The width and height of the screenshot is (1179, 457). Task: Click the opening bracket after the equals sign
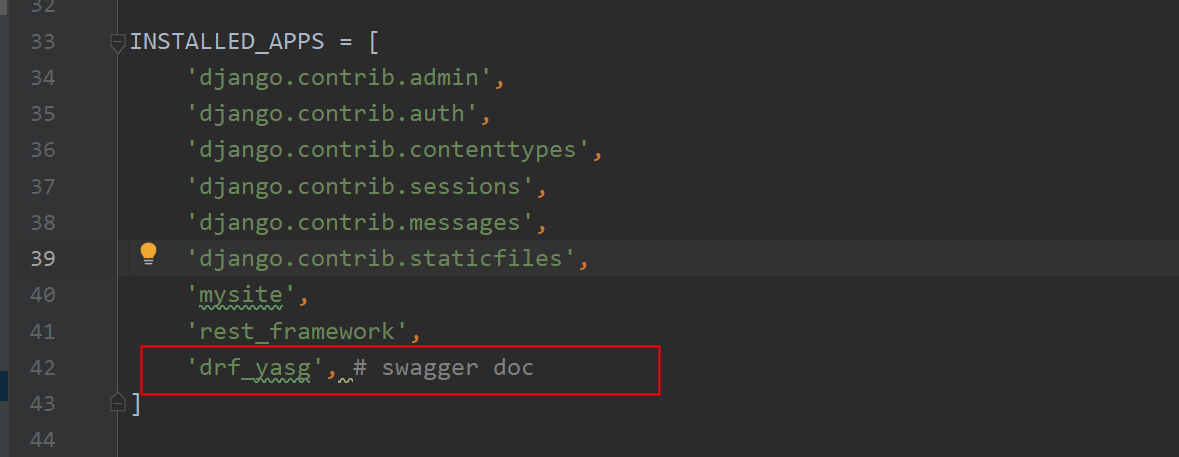pos(374,42)
